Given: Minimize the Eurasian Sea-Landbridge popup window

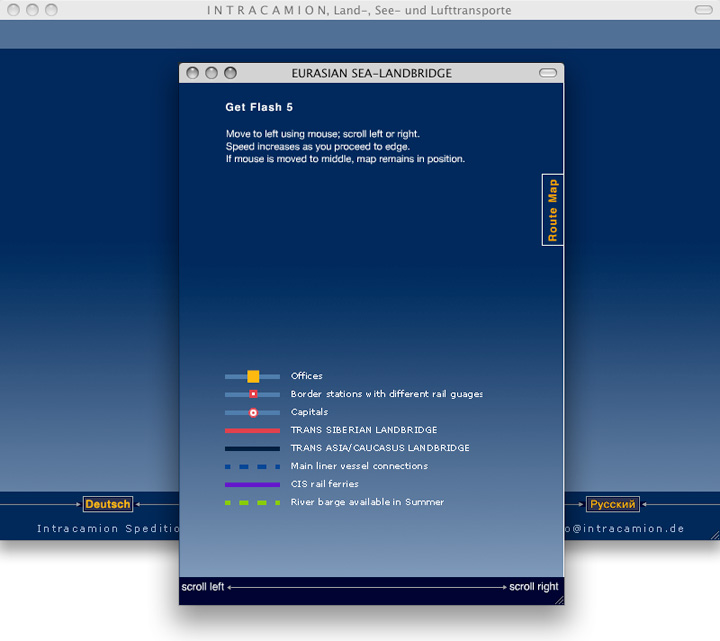Looking at the screenshot, I should point(211,73).
